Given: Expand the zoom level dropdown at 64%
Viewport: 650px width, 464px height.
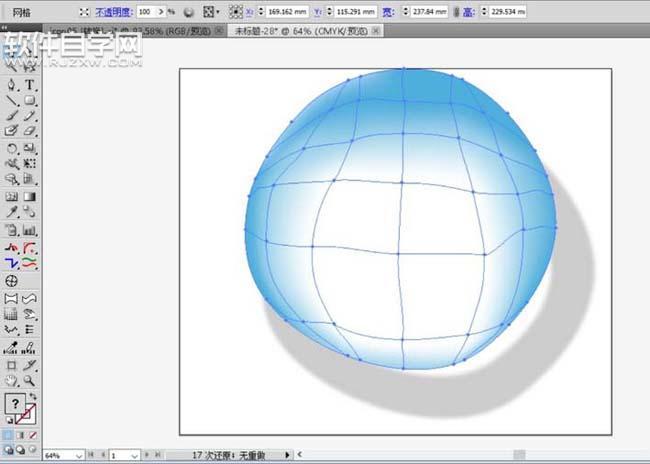Looking at the screenshot, I should point(78,456).
